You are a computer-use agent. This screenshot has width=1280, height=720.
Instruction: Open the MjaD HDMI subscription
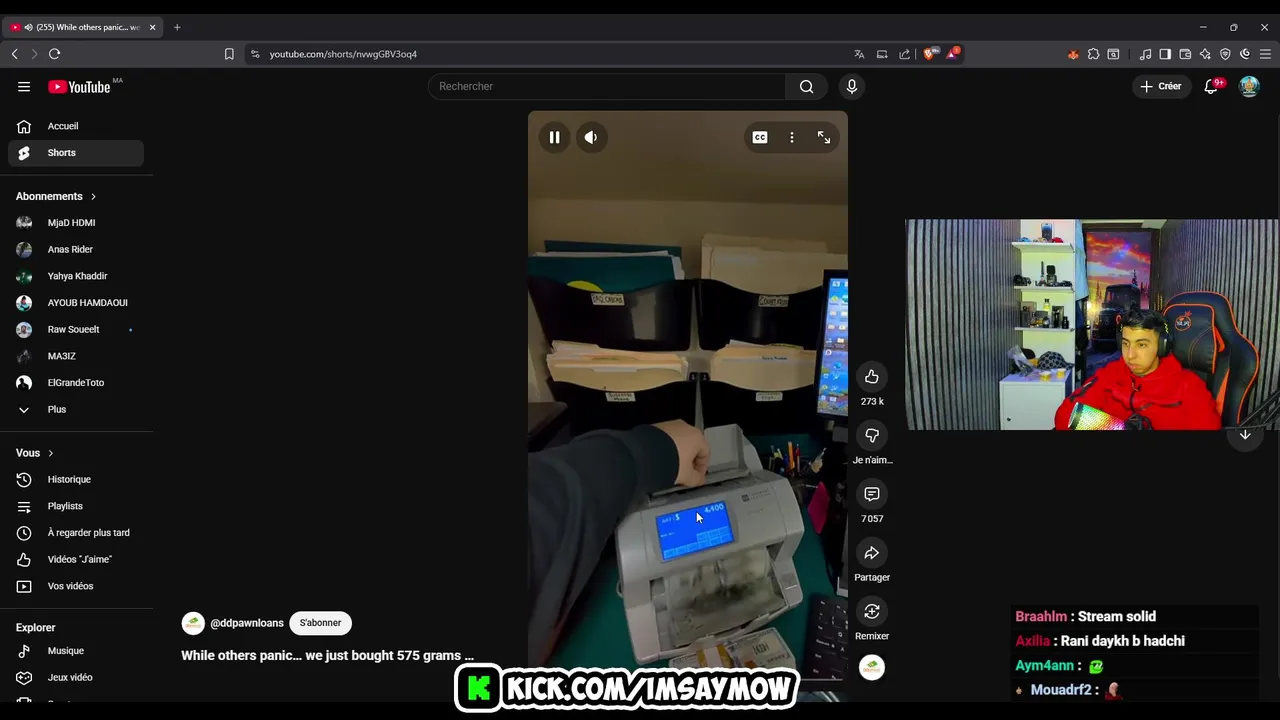click(x=76, y=223)
